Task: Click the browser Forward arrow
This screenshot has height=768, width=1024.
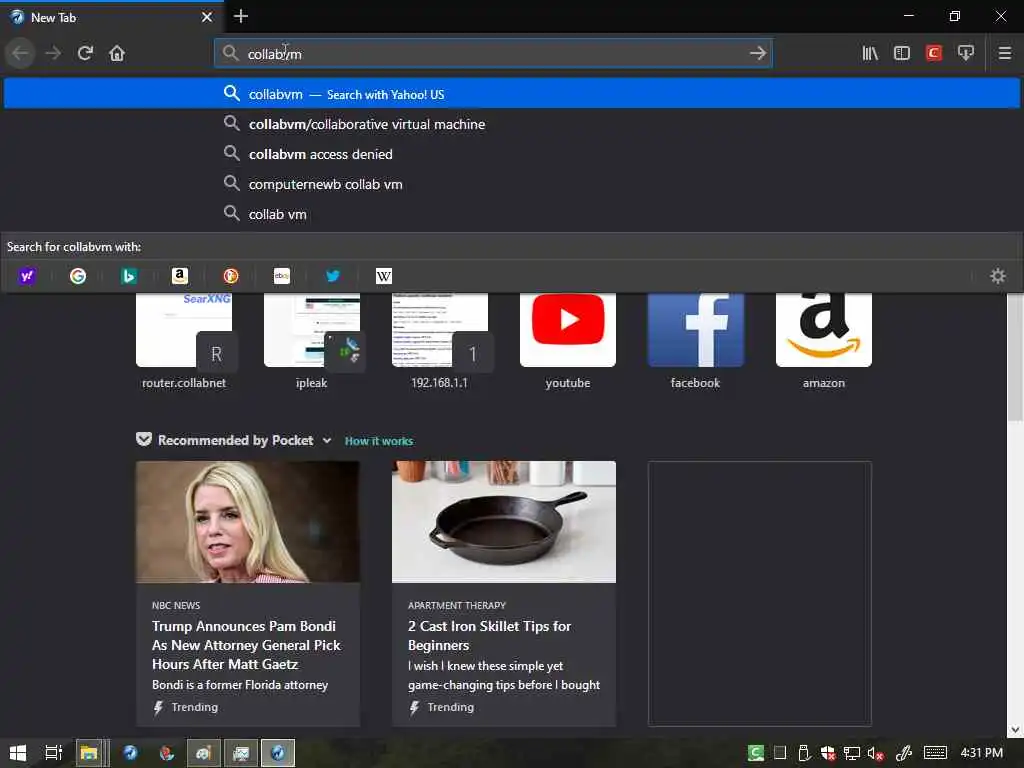Action: click(x=53, y=53)
